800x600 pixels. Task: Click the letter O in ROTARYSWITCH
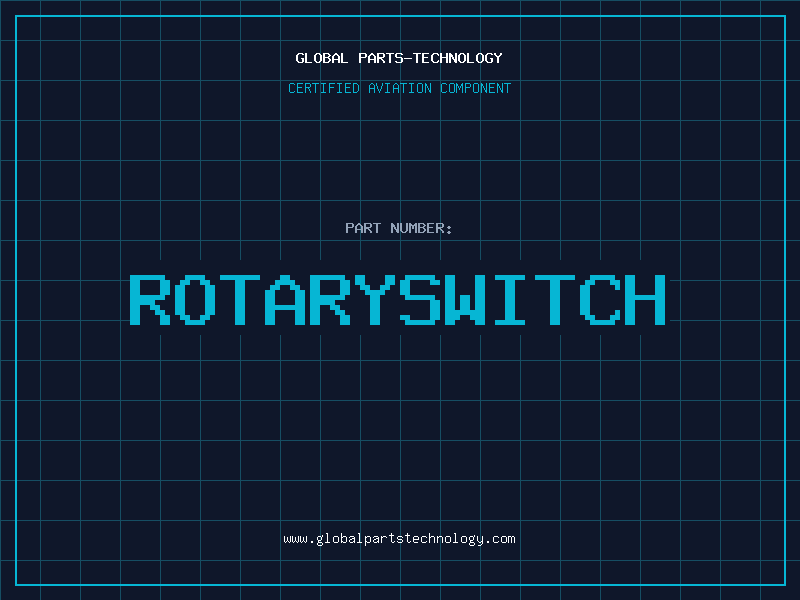(x=195, y=299)
